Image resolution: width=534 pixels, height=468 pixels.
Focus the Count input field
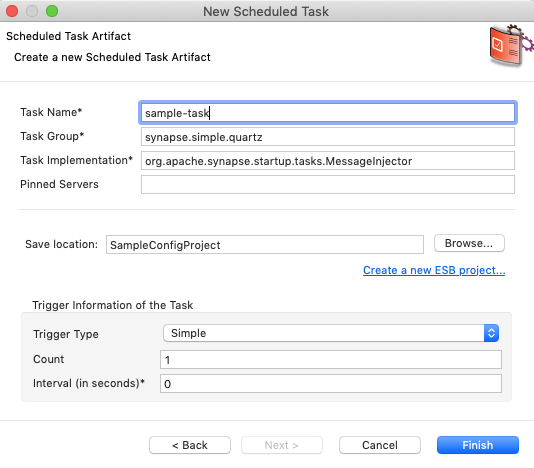point(331,360)
